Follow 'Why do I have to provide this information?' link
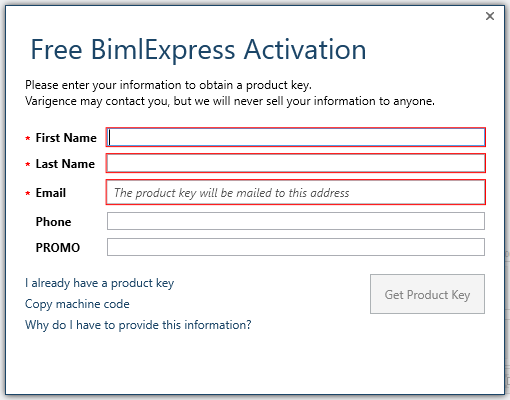This screenshot has height=400, width=510. [138, 325]
